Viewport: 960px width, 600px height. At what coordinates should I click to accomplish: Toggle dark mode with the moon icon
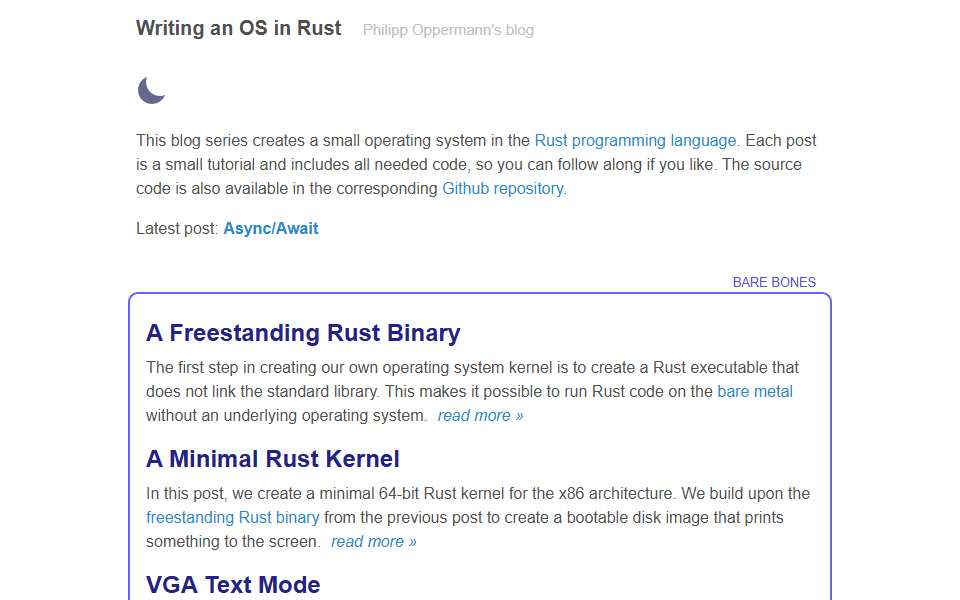[x=151, y=91]
